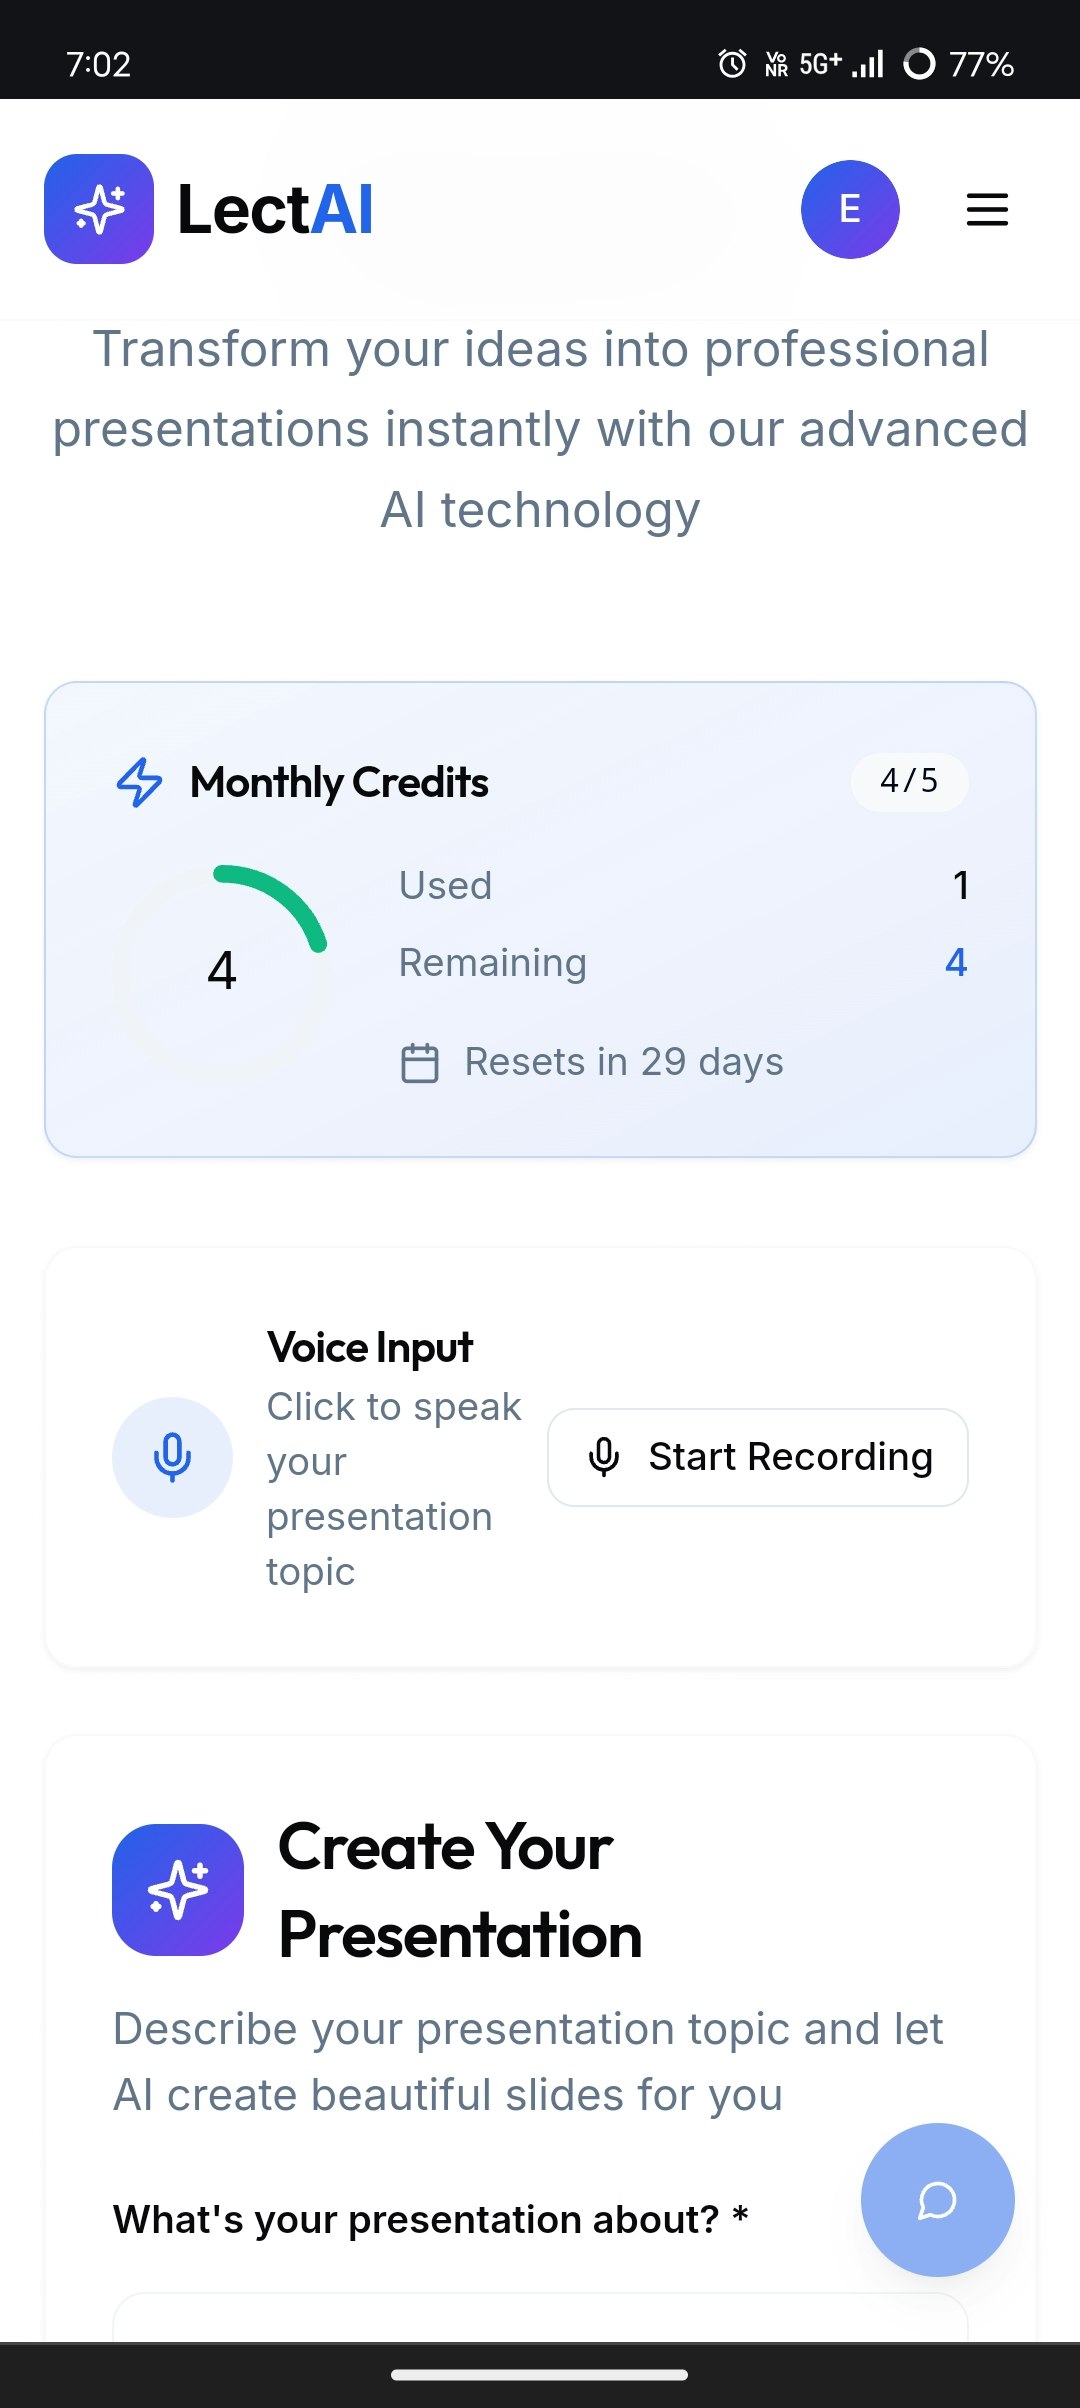Tap the Remaining credits value 4
The height and width of the screenshot is (2408, 1080).
956,962
